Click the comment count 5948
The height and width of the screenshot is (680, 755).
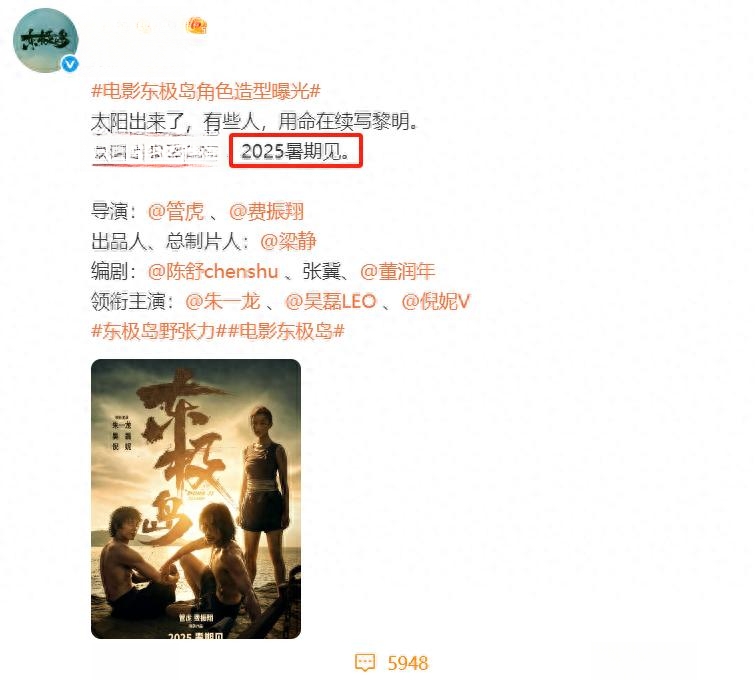[407, 663]
